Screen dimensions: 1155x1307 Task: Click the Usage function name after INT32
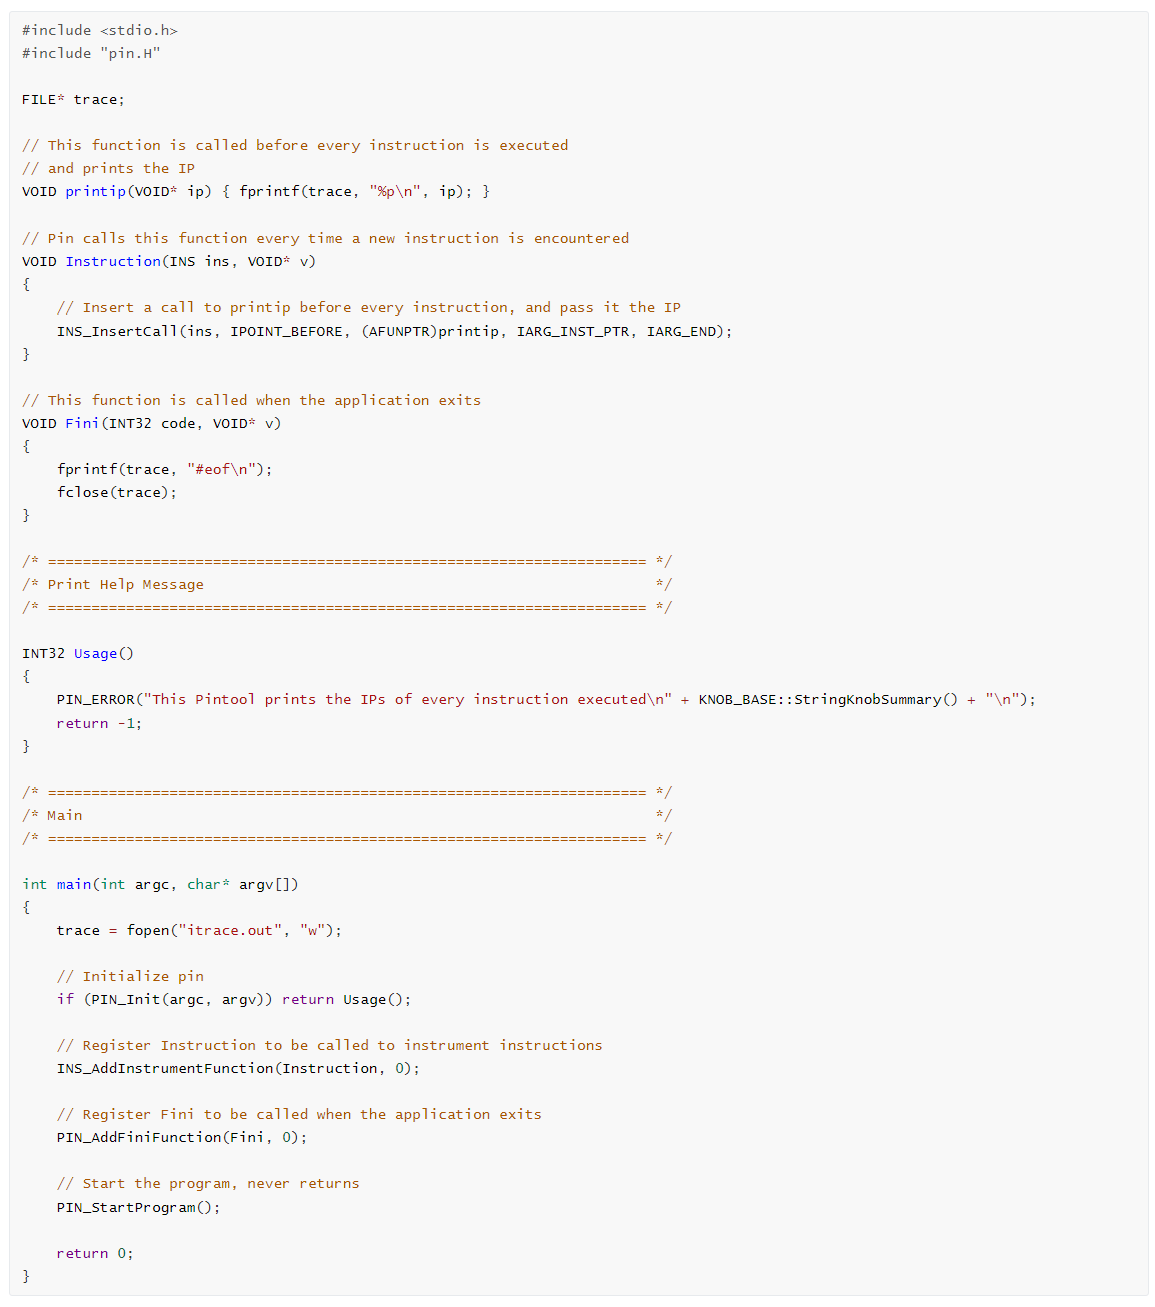(95, 653)
